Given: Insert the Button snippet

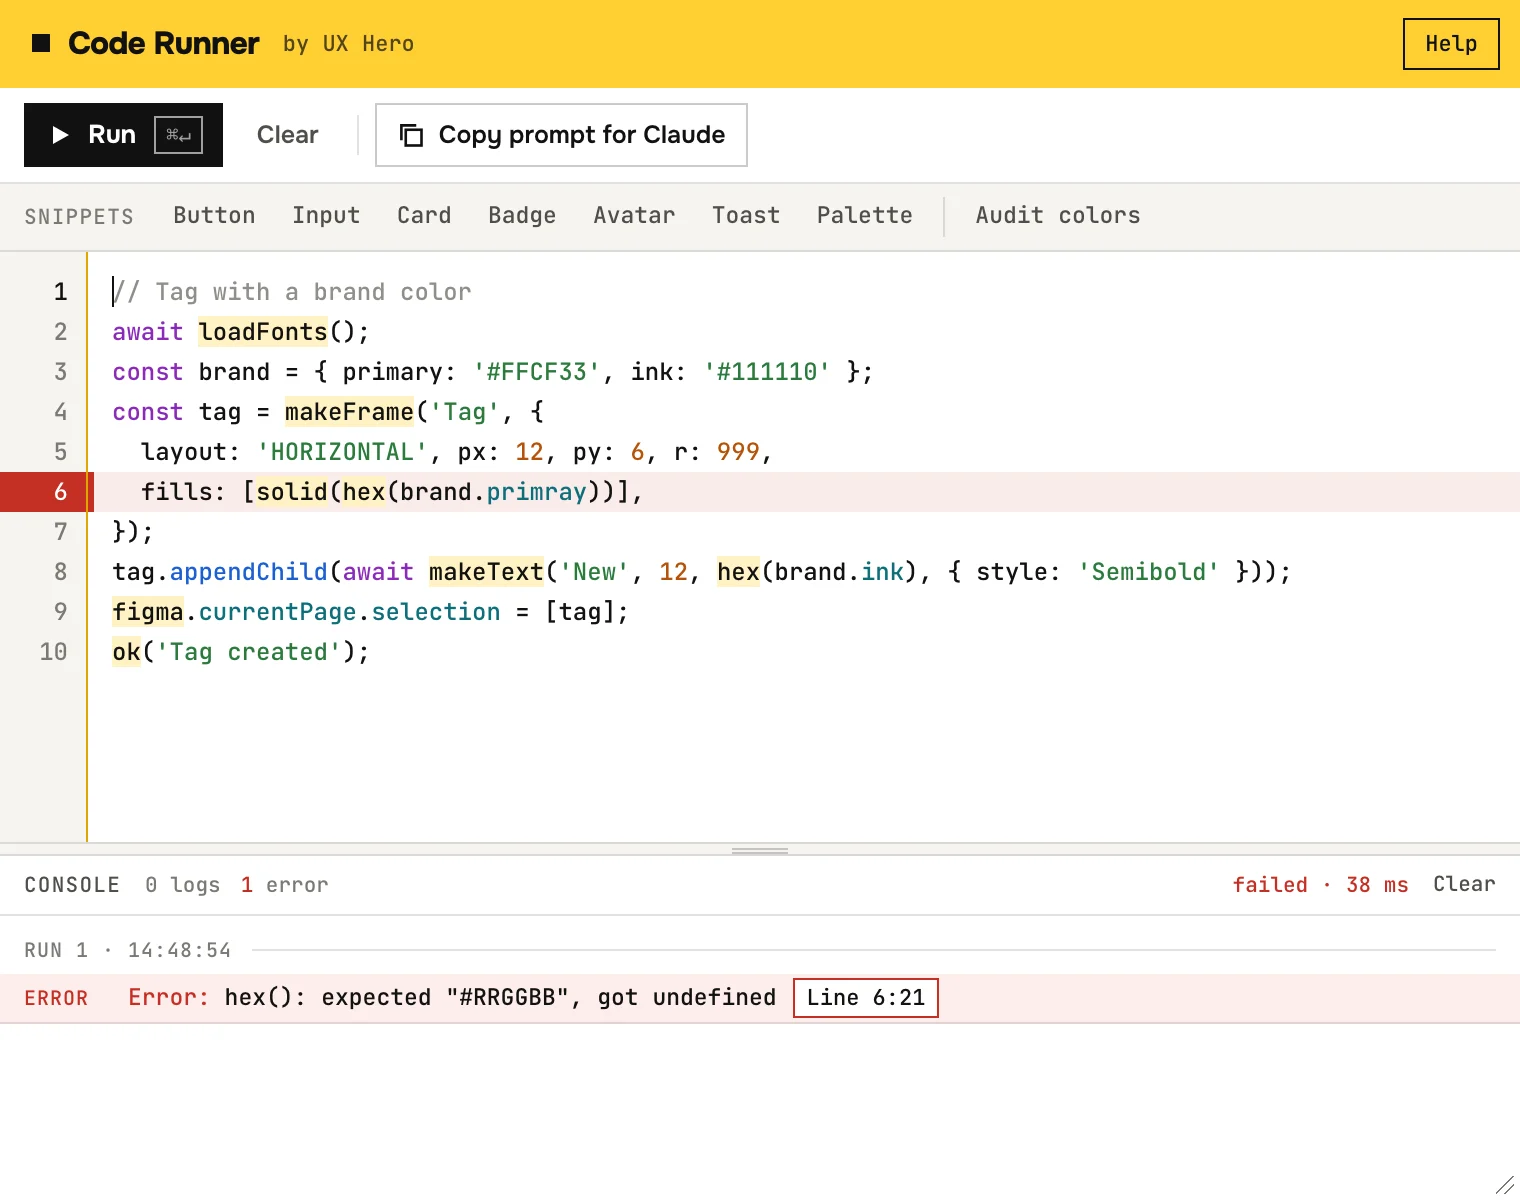Looking at the screenshot, I should (x=214, y=216).
